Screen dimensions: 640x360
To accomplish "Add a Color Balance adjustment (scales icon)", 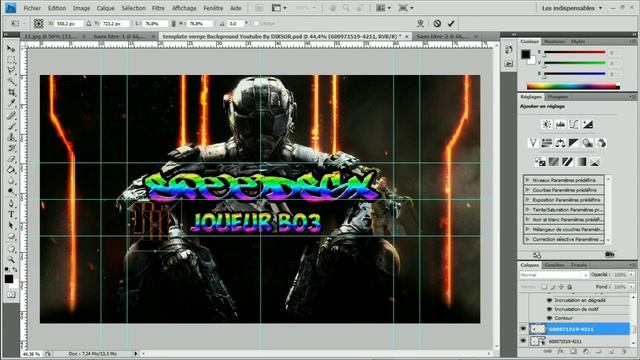I will (x=560, y=143).
